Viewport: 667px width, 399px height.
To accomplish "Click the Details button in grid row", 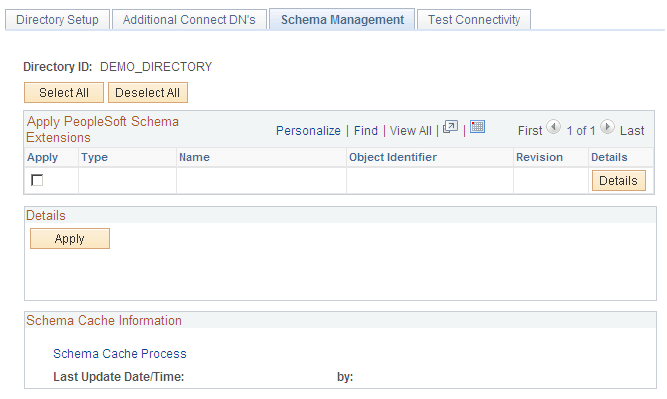I will coord(619,180).
